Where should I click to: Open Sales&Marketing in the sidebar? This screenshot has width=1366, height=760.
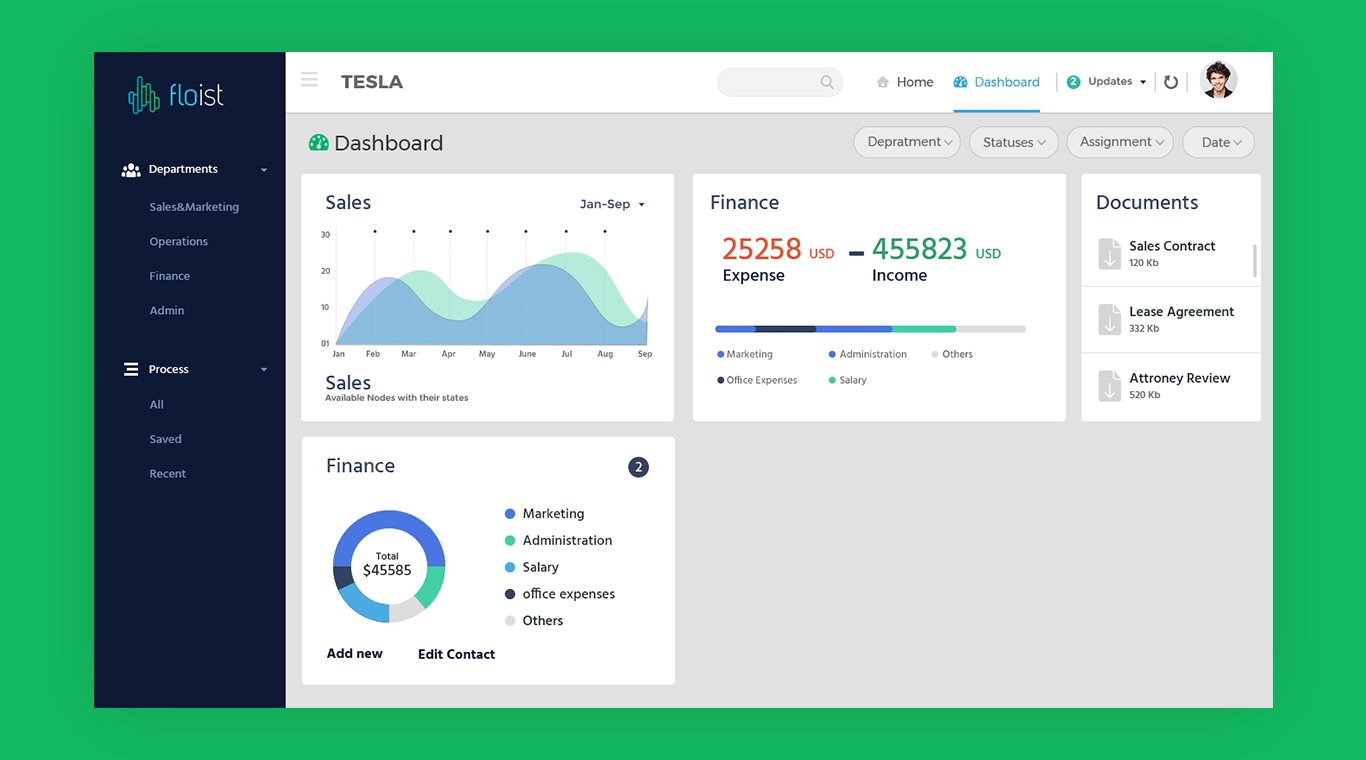(x=194, y=207)
